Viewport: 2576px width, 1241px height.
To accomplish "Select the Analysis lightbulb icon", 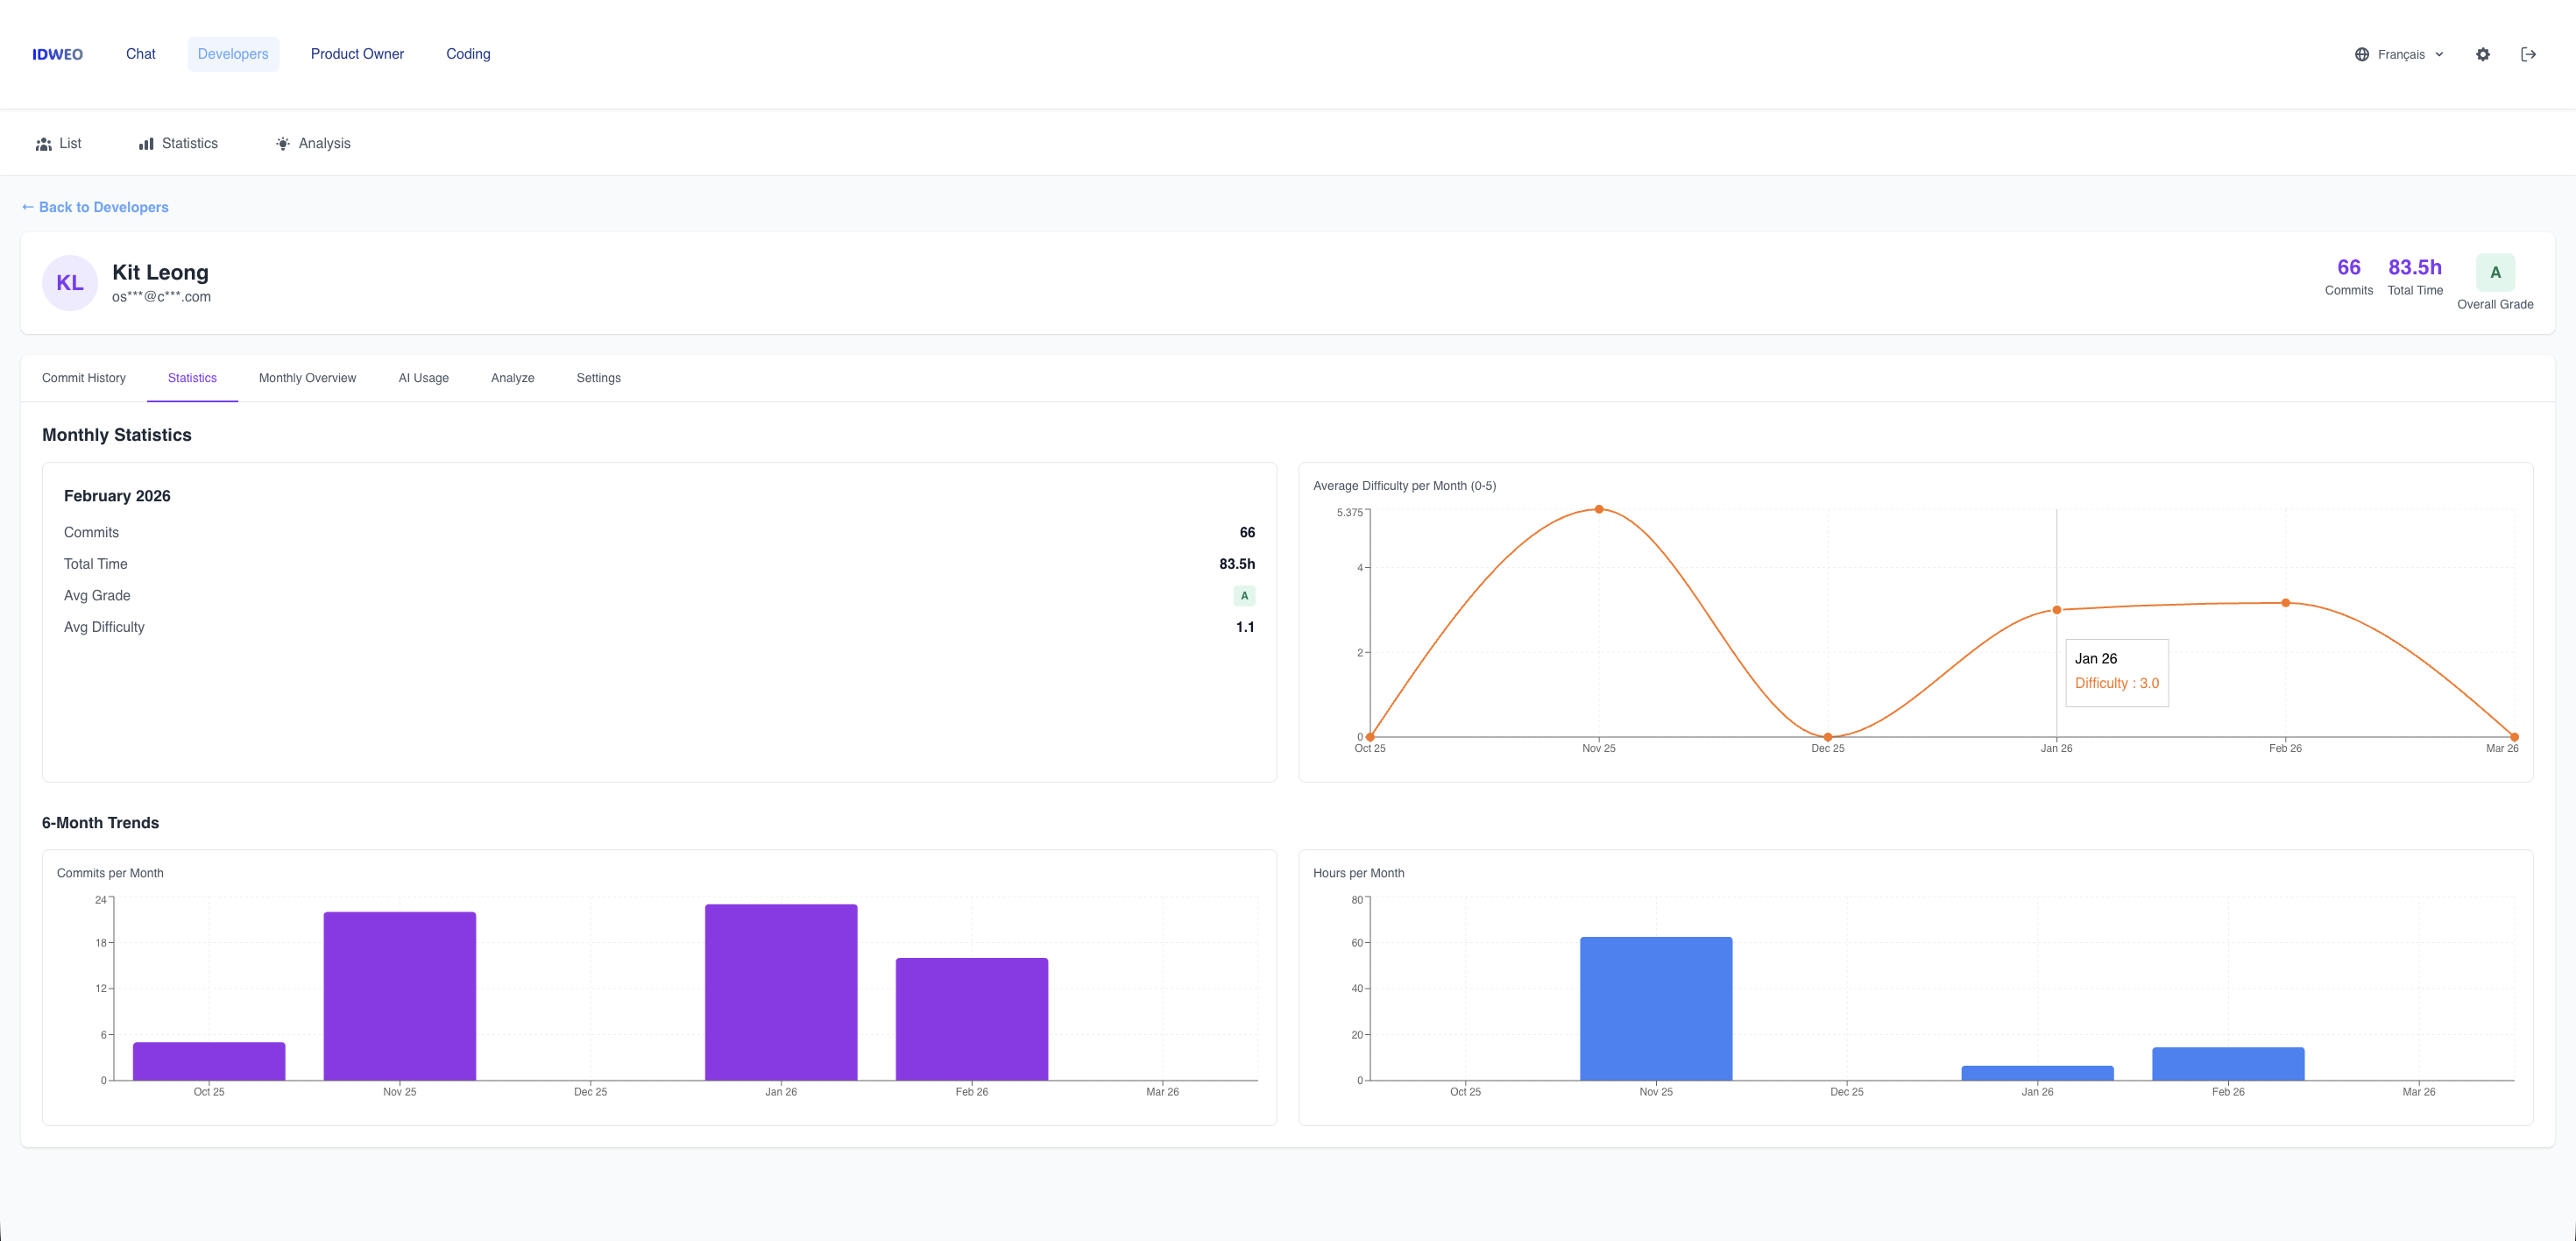I will click(x=284, y=143).
